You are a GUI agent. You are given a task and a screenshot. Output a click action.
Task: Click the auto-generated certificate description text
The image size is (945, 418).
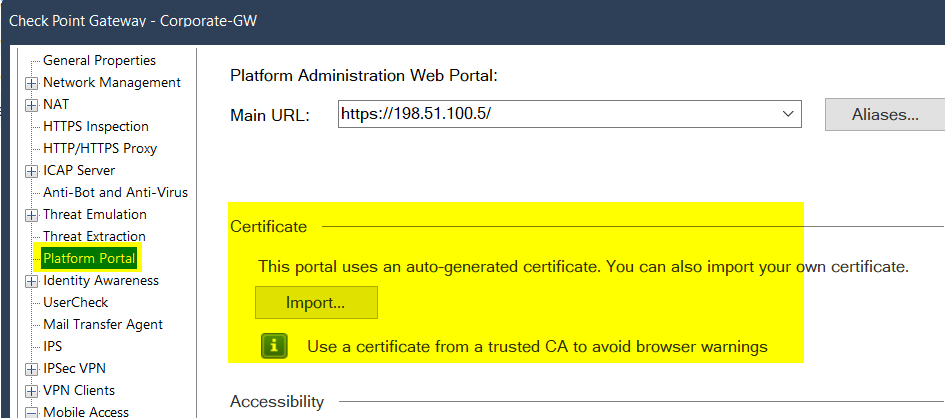583,266
